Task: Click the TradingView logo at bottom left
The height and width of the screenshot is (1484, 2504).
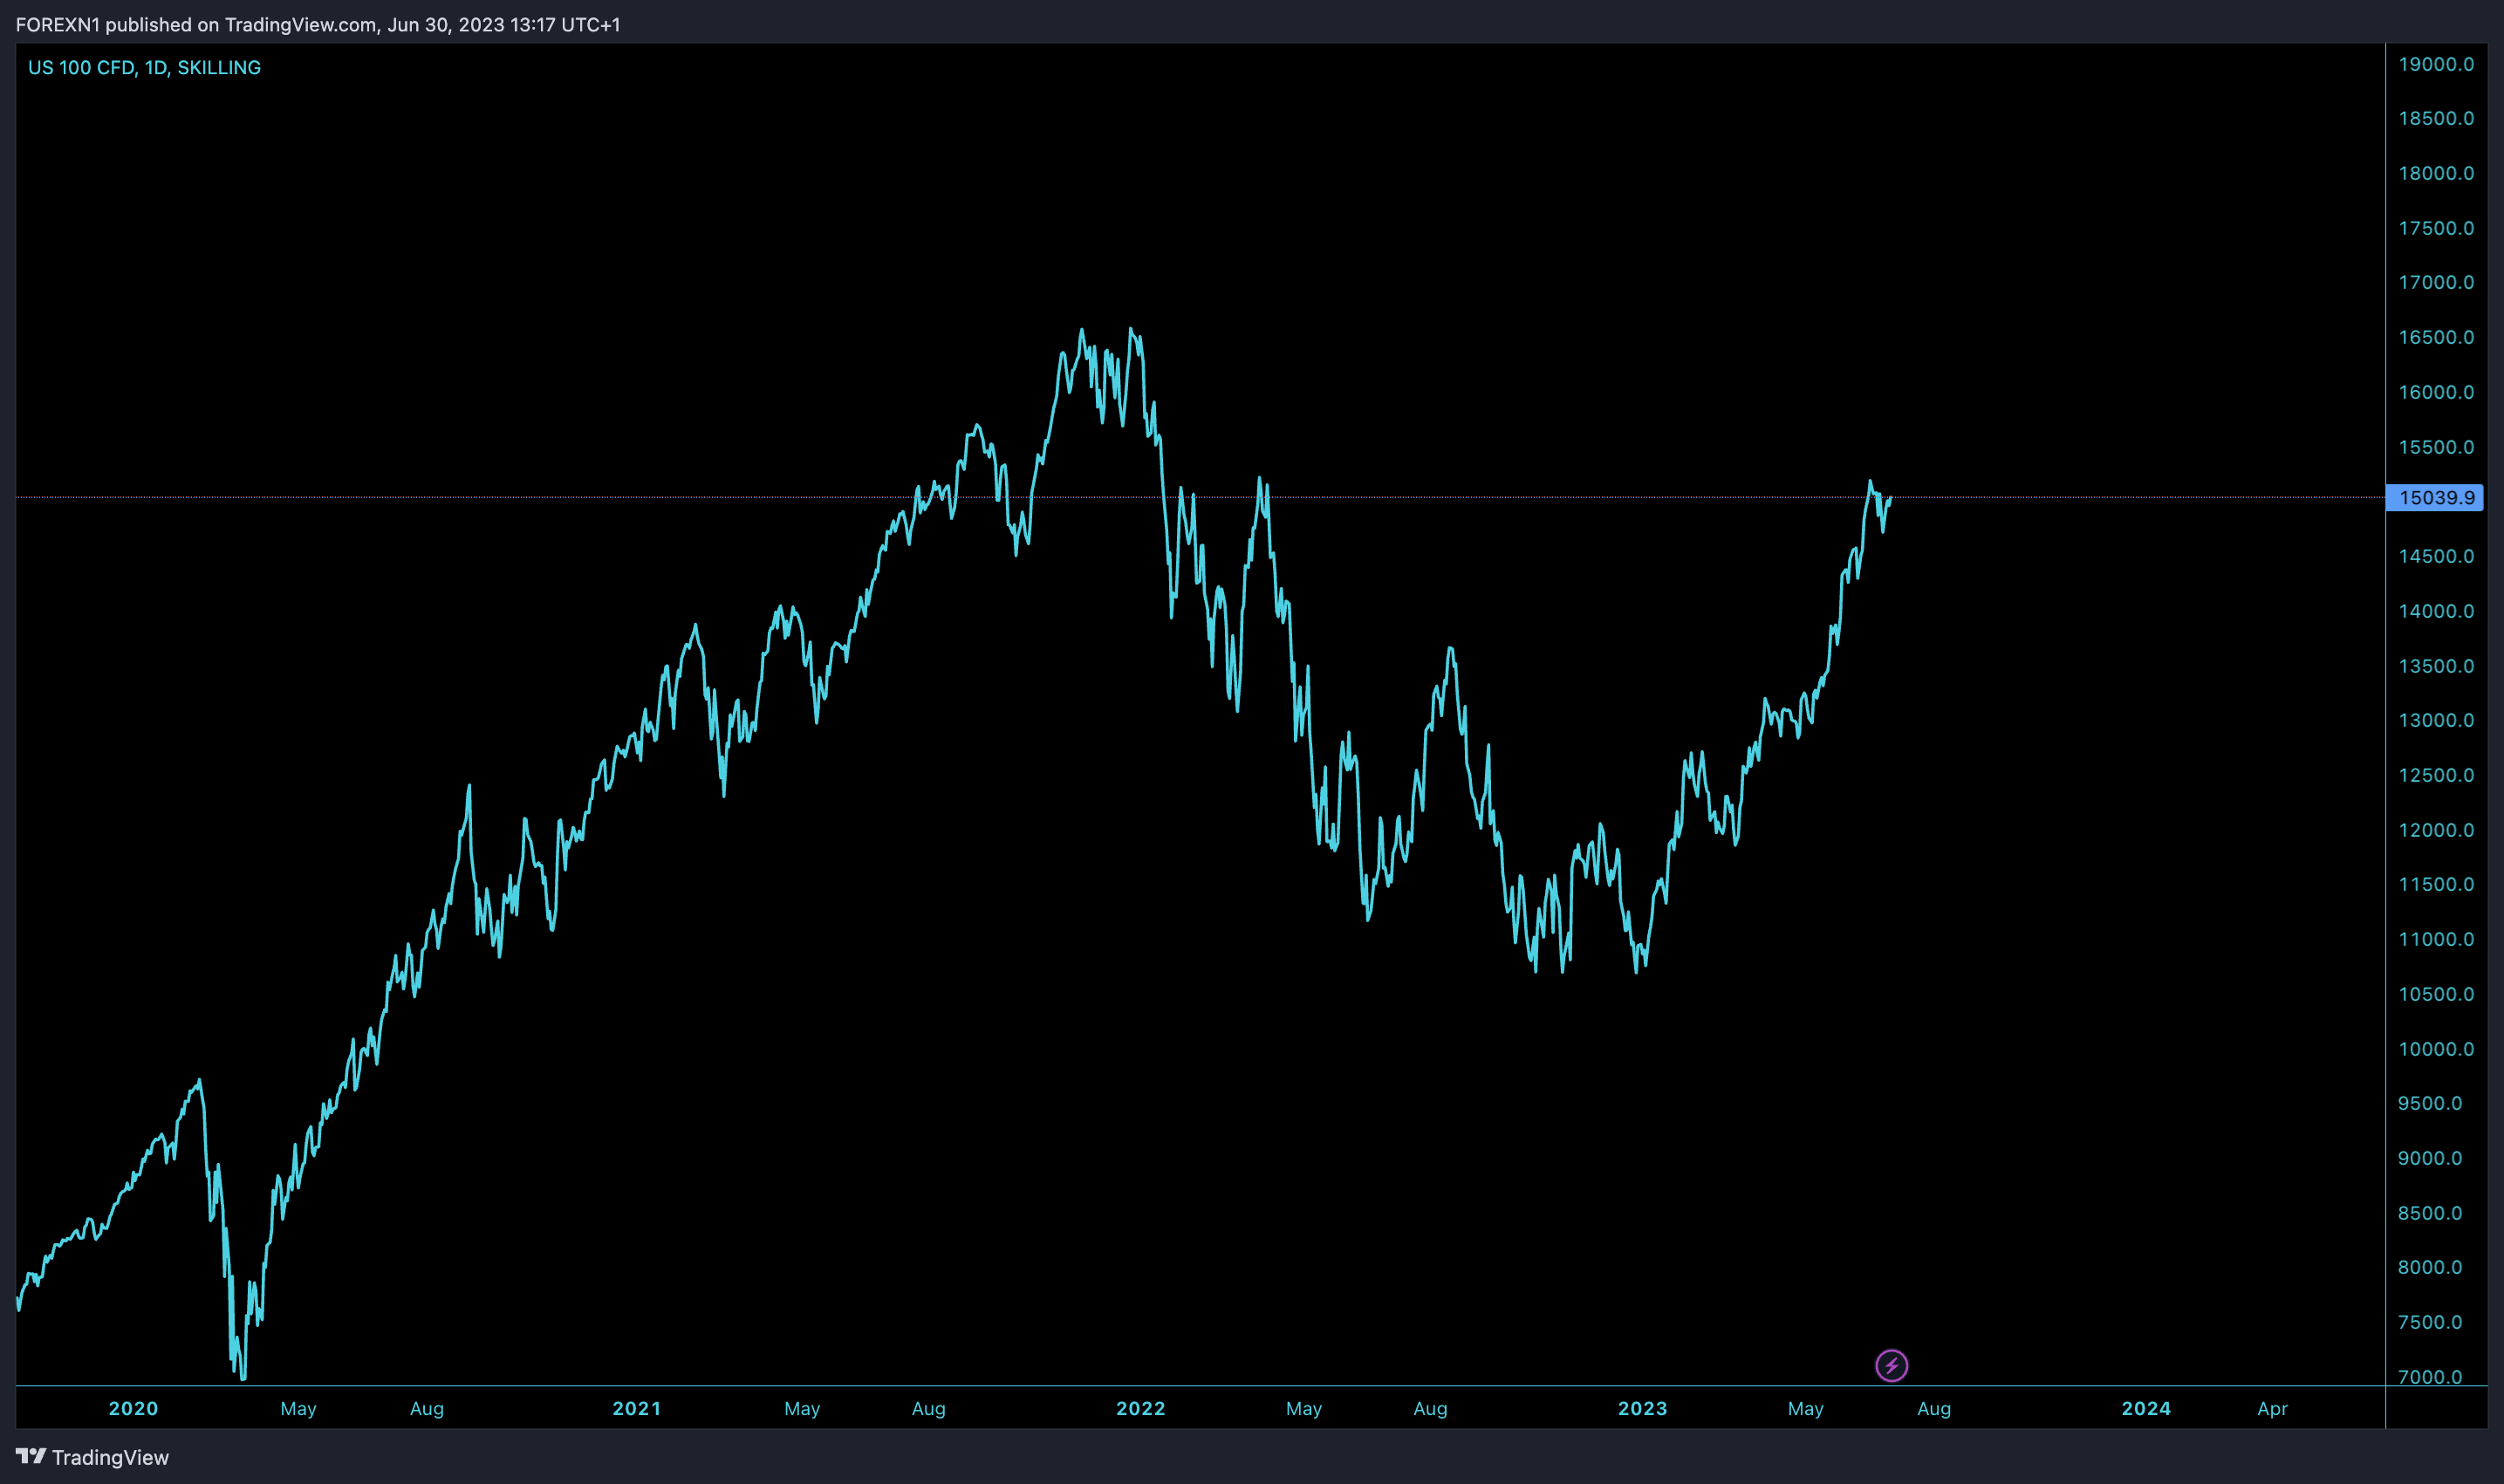Action: pos(93,1457)
